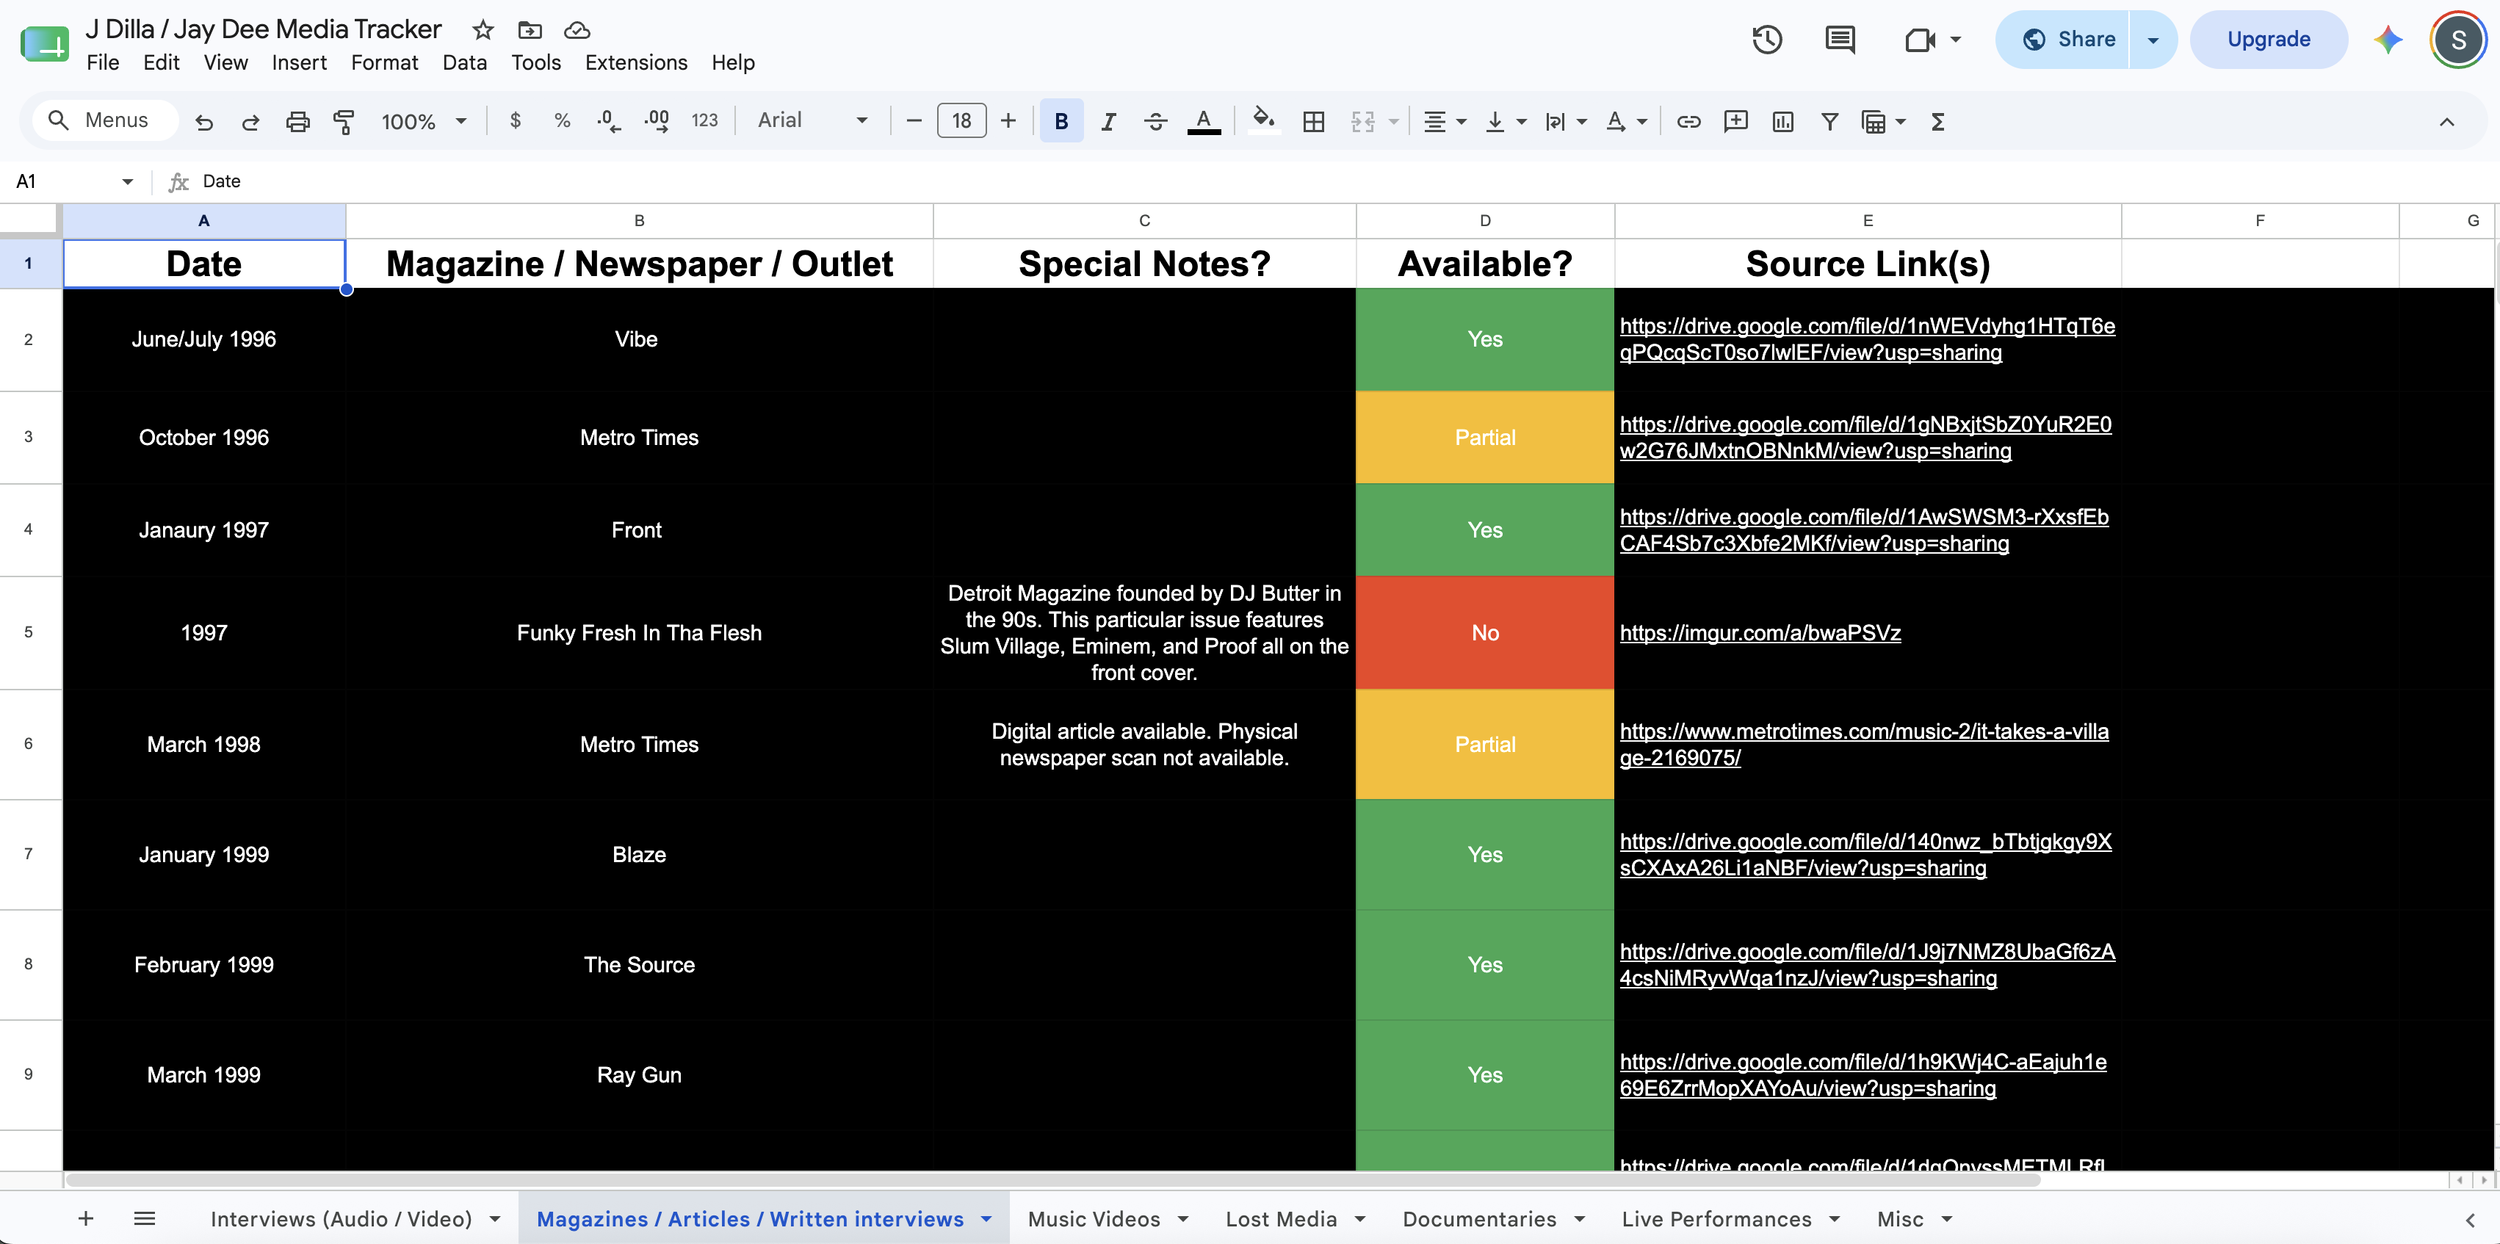Open the Google Sheets home icon

[x=45, y=44]
